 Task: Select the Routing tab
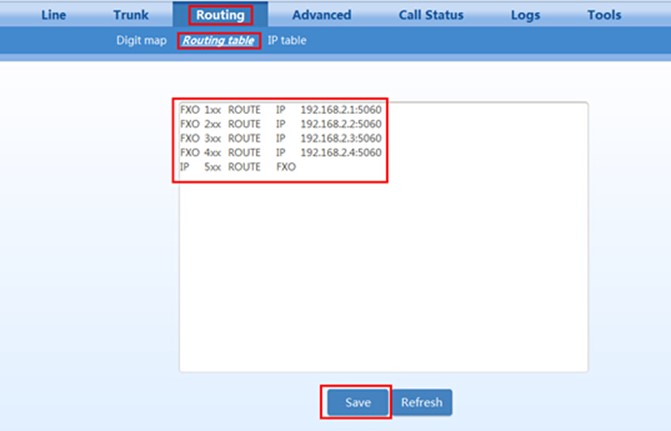[220, 15]
